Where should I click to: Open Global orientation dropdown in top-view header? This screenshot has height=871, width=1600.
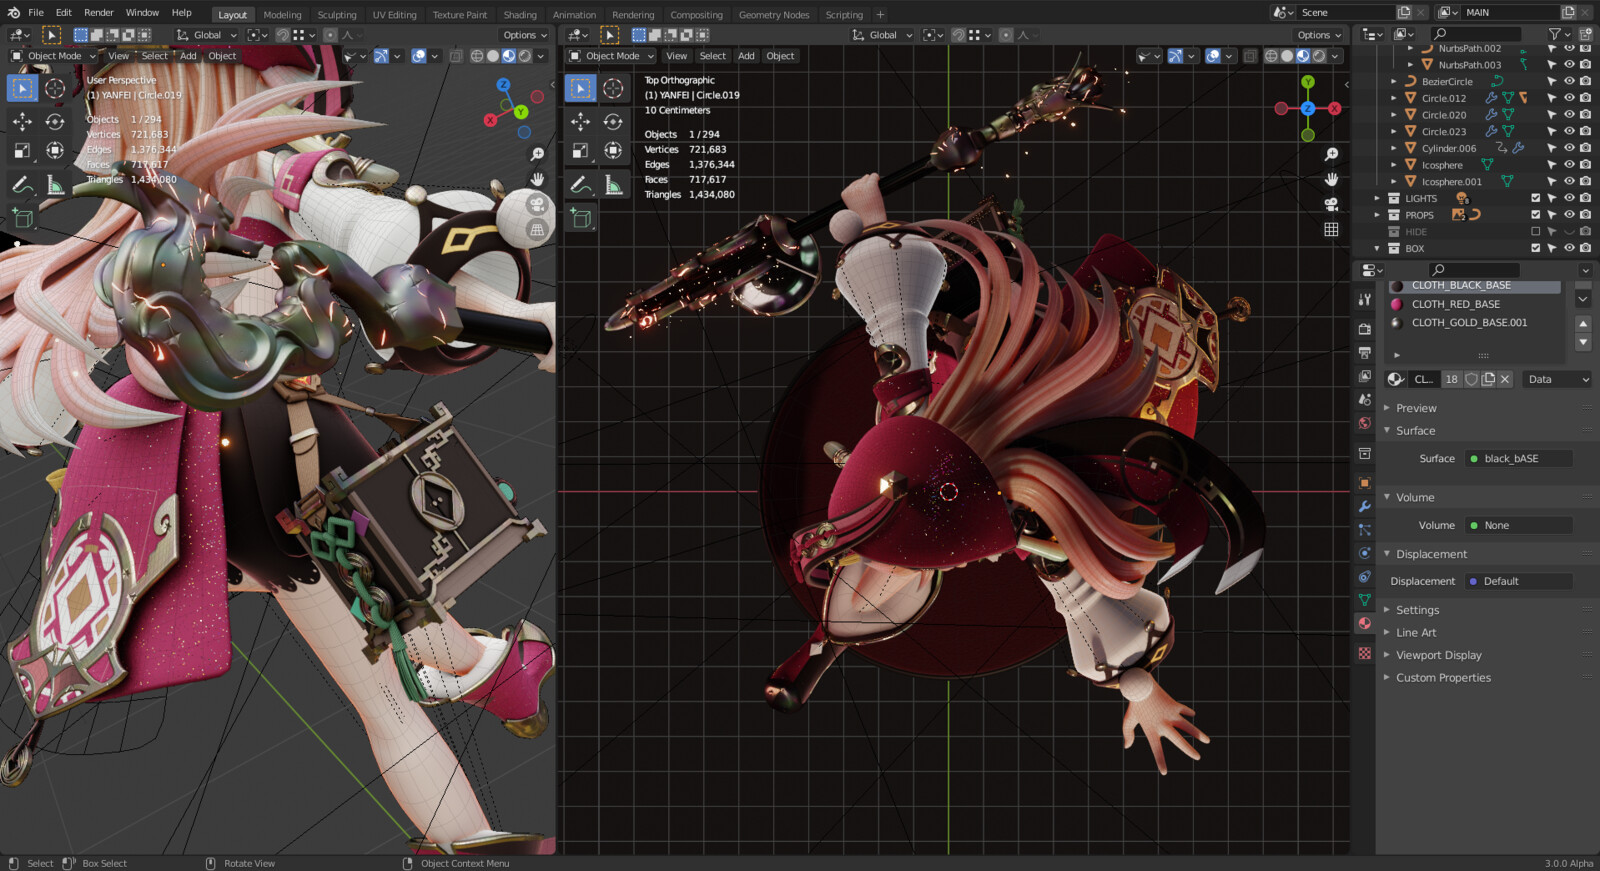coord(883,35)
